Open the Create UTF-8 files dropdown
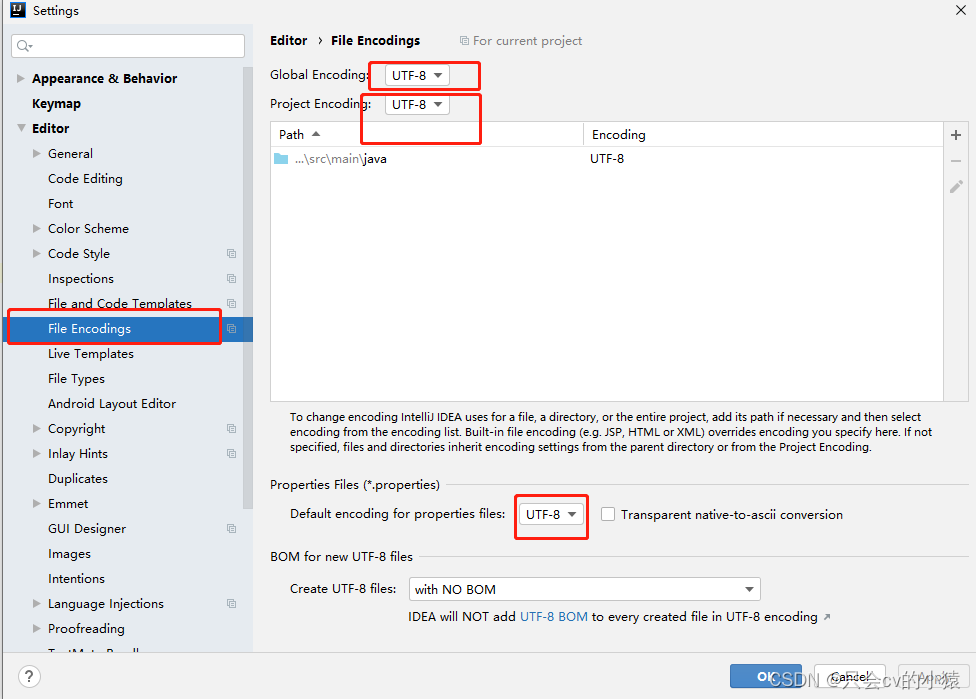976x699 pixels. tap(584, 589)
